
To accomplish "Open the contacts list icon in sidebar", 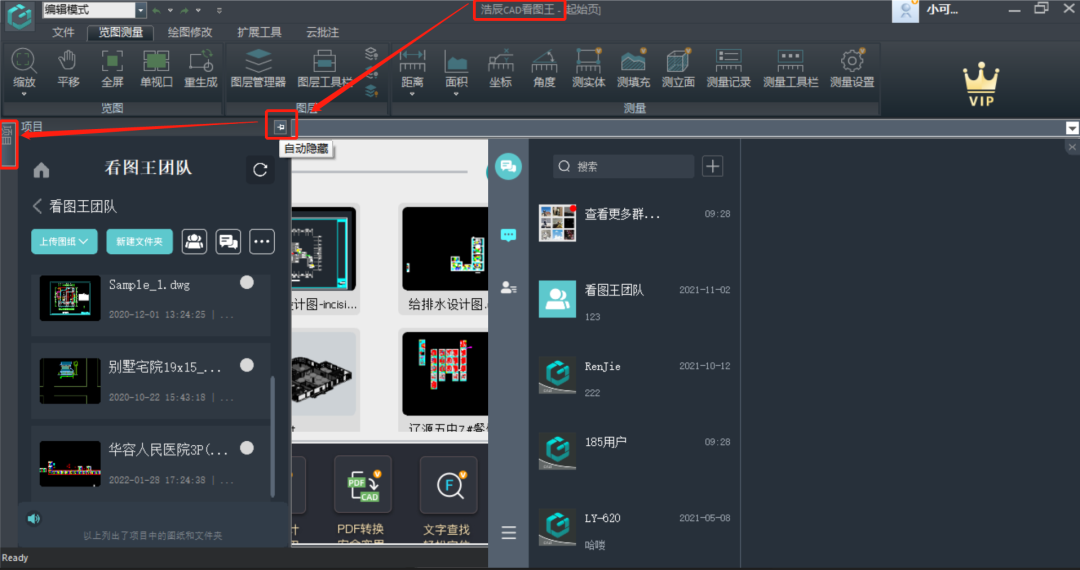I will (x=508, y=287).
